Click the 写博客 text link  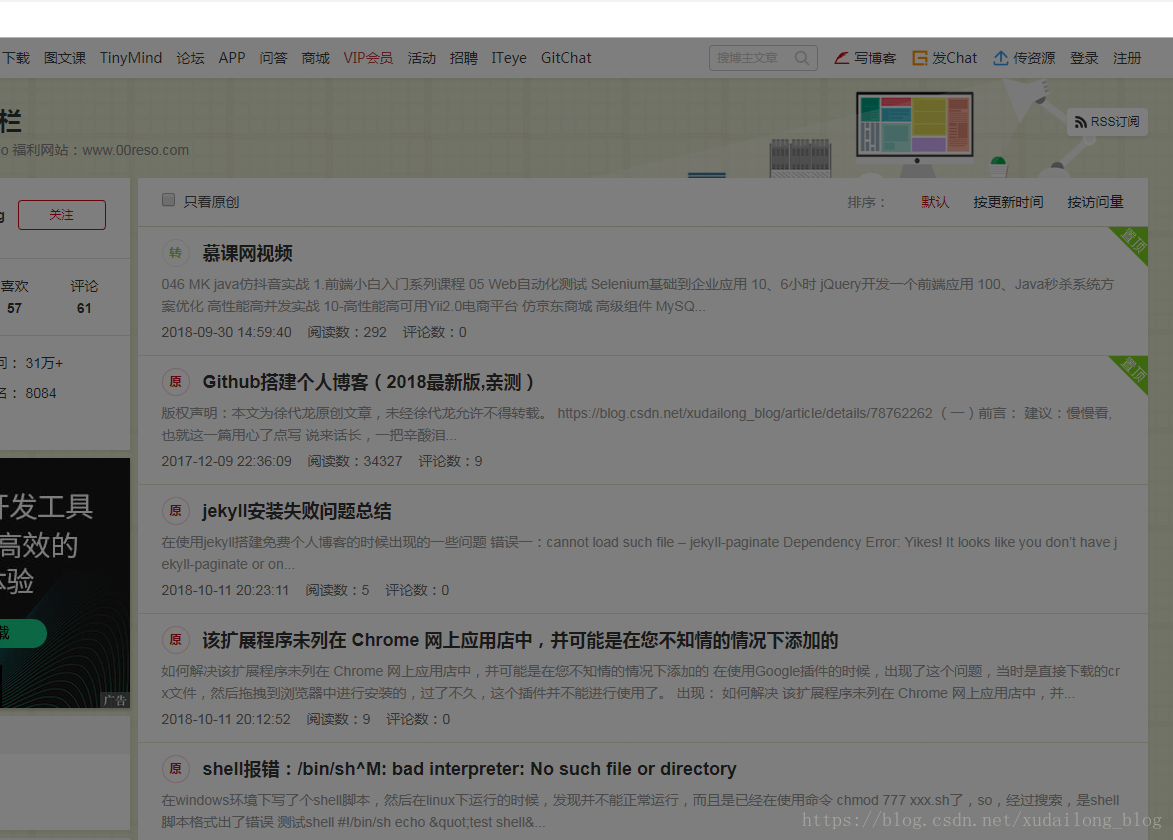pyautogui.click(x=875, y=58)
